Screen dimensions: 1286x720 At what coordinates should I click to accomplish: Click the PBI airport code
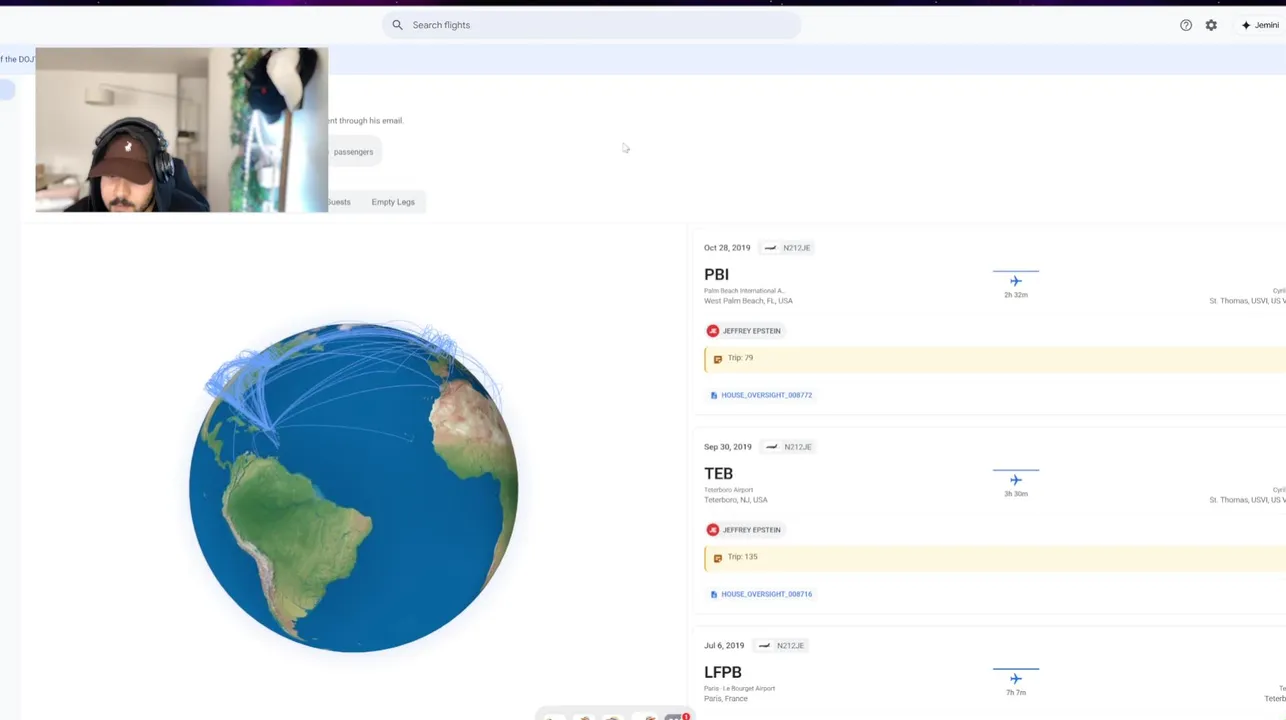tap(716, 274)
